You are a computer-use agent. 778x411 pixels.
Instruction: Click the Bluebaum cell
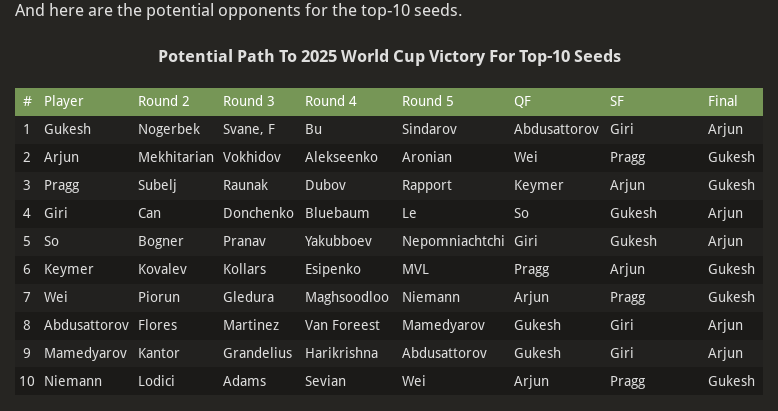pos(337,213)
